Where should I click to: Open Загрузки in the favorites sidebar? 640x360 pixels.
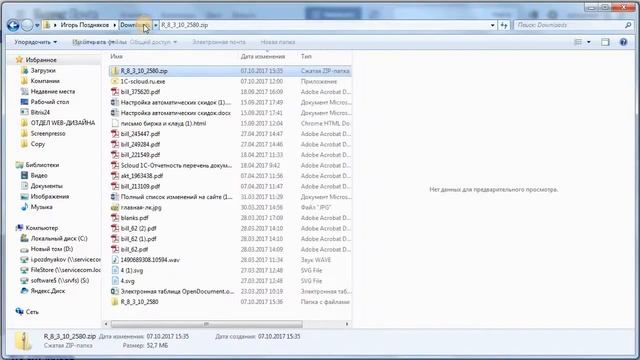[x=43, y=71]
